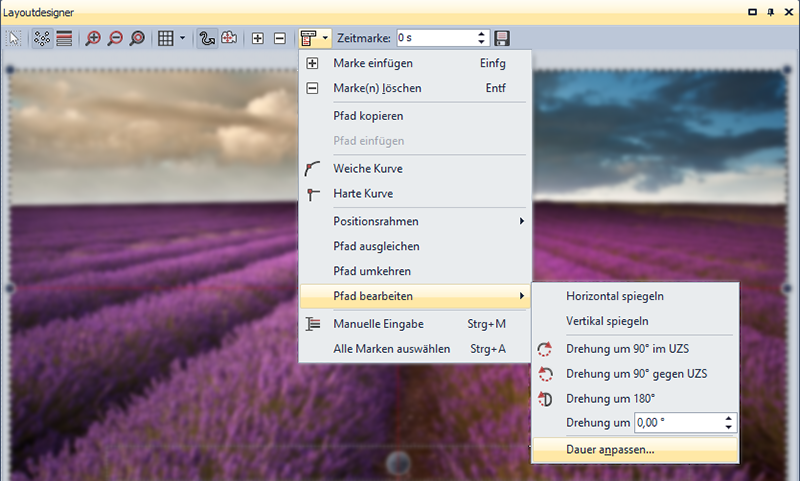Decrease the Drehung um angle
The height and width of the screenshot is (481, 800).
pyautogui.click(x=729, y=427)
